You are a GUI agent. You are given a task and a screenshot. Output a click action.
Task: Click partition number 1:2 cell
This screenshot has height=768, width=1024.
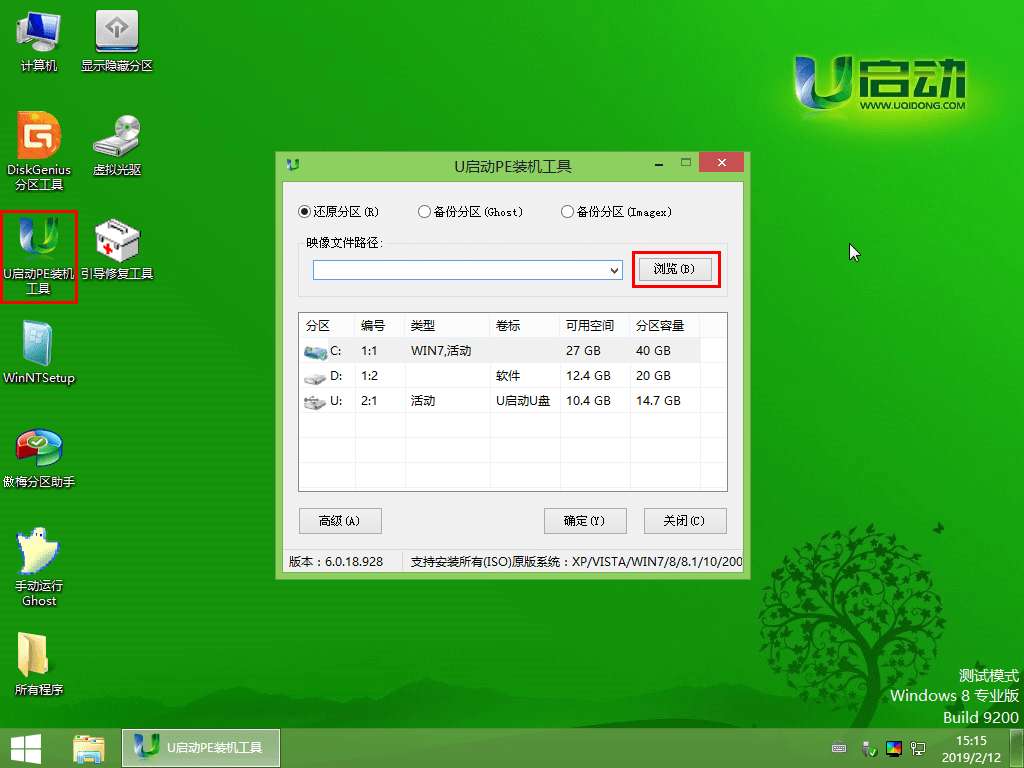[369, 376]
